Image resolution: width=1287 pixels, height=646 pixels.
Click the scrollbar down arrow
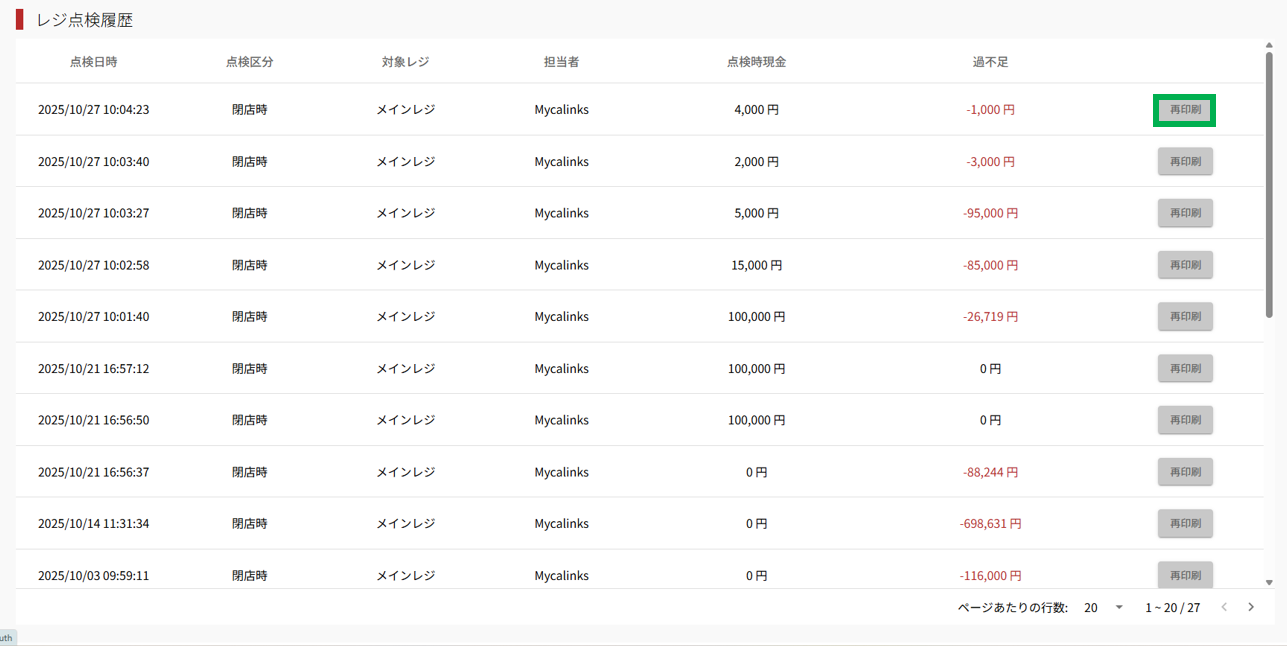tap(1269, 582)
